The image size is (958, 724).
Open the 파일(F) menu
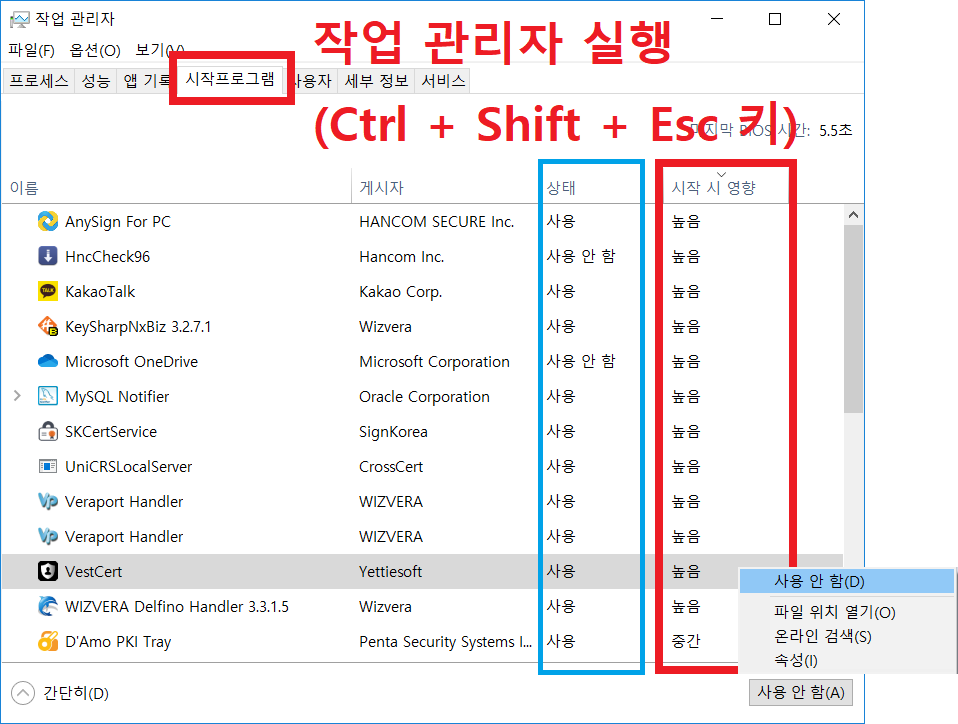[x=30, y=50]
